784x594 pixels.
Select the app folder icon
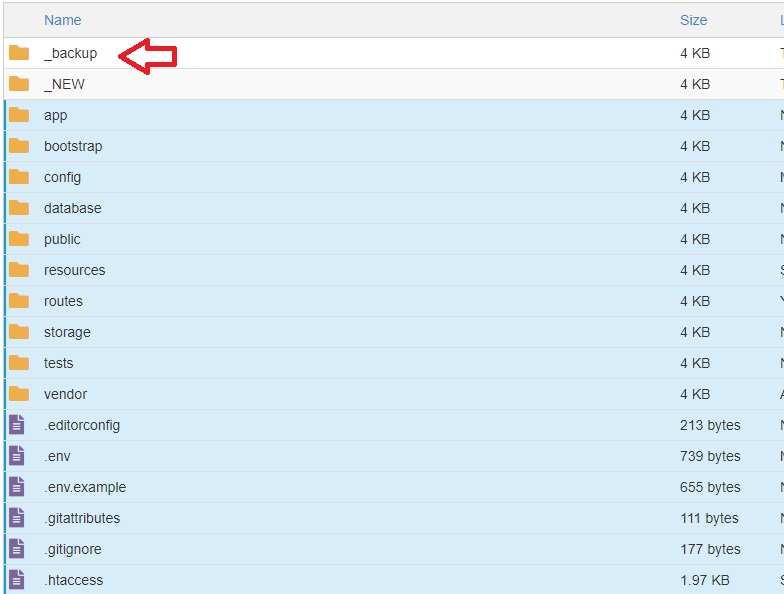[19, 115]
